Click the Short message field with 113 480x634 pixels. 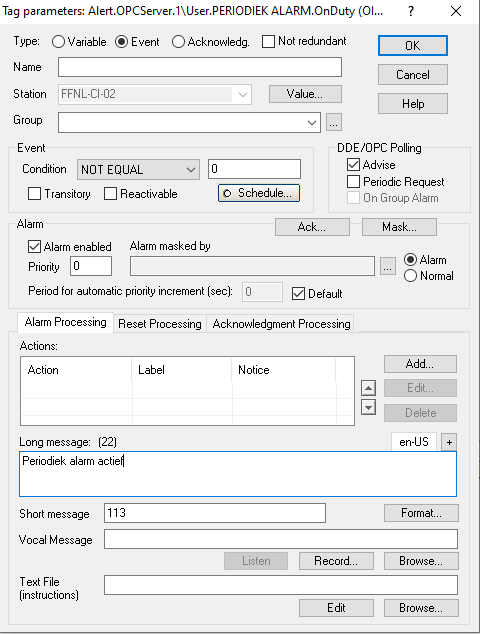click(215, 513)
